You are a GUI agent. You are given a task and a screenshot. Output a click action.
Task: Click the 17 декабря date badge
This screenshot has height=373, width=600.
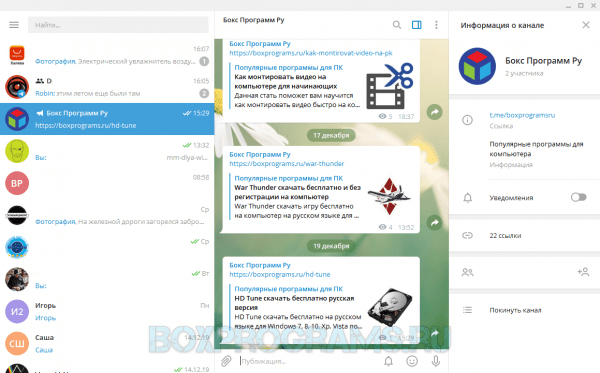tap(331, 135)
